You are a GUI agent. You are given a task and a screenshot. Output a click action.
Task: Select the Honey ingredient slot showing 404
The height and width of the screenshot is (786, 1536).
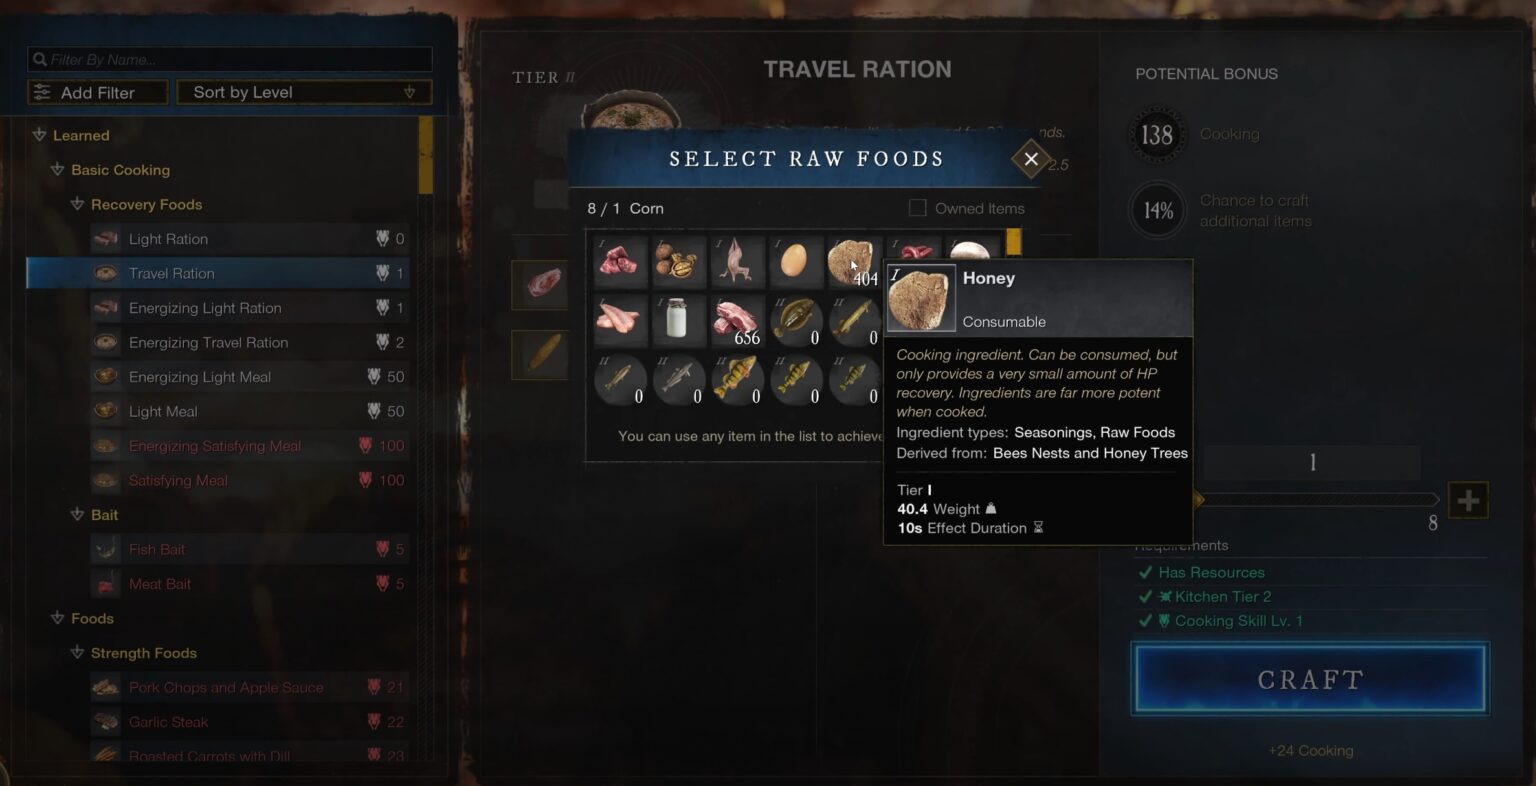(855, 261)
